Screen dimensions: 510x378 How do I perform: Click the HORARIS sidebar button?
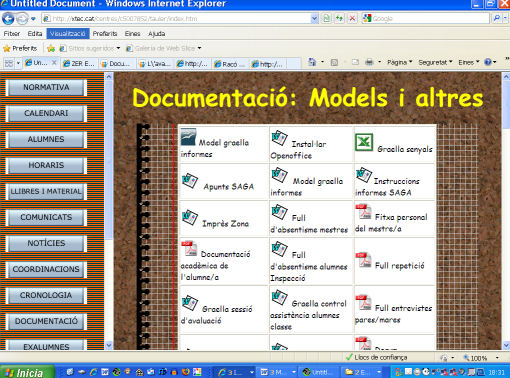coord(46,165)
